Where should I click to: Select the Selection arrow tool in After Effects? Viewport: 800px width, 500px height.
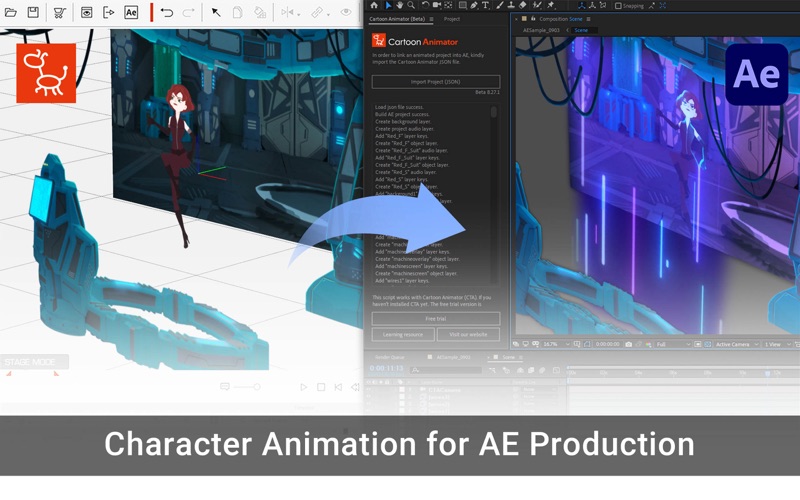[x=389, y=5]
